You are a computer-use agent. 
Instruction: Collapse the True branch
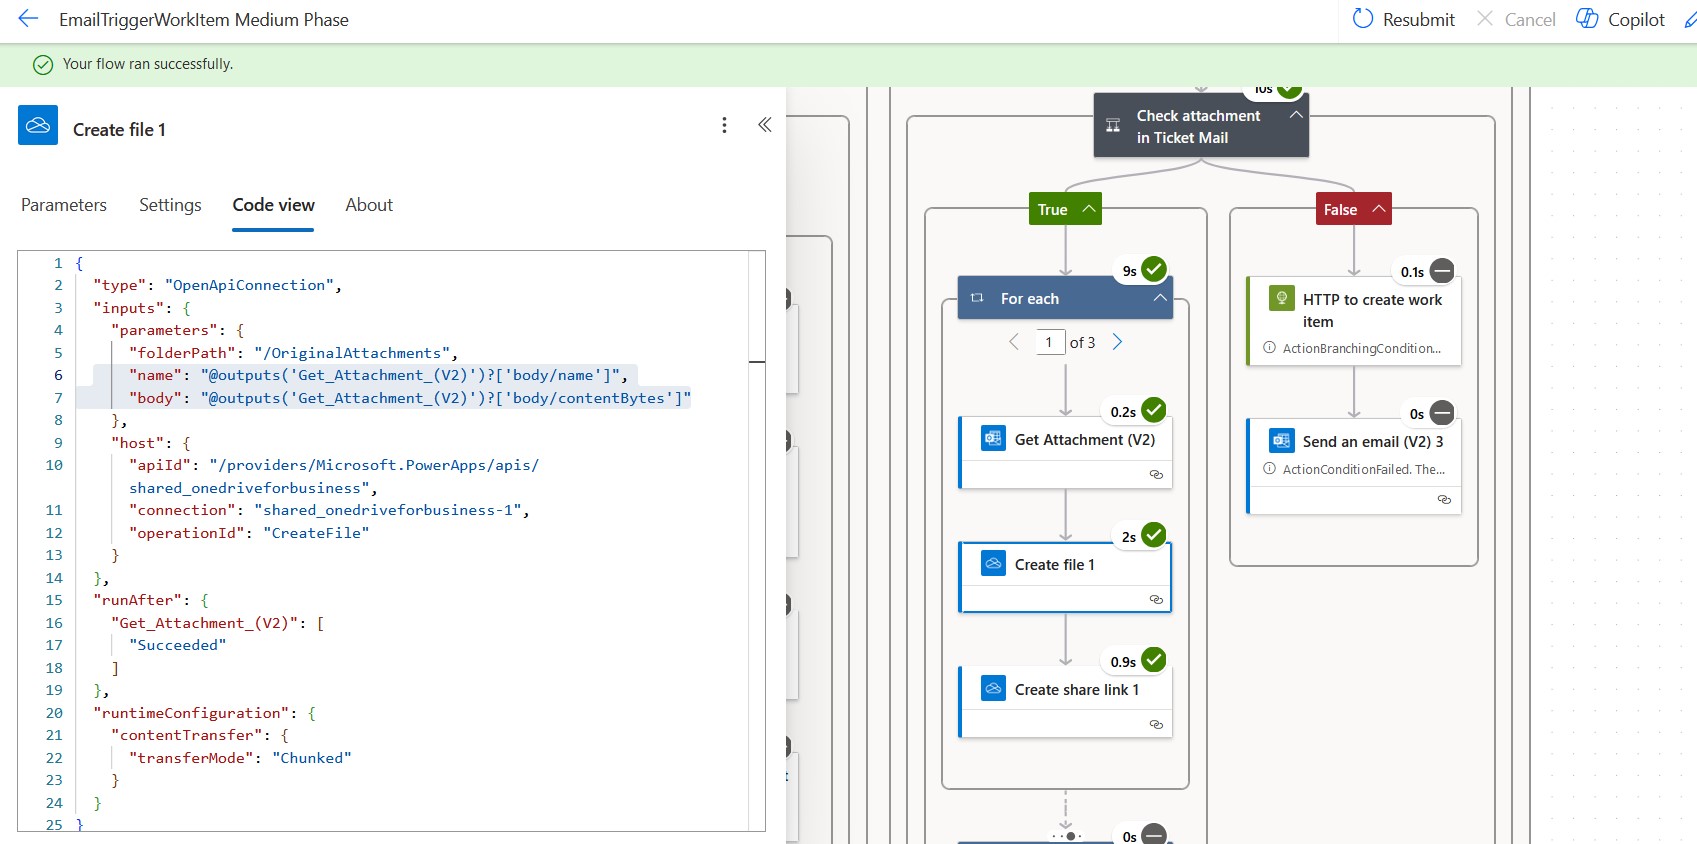tap(1089, 208)
